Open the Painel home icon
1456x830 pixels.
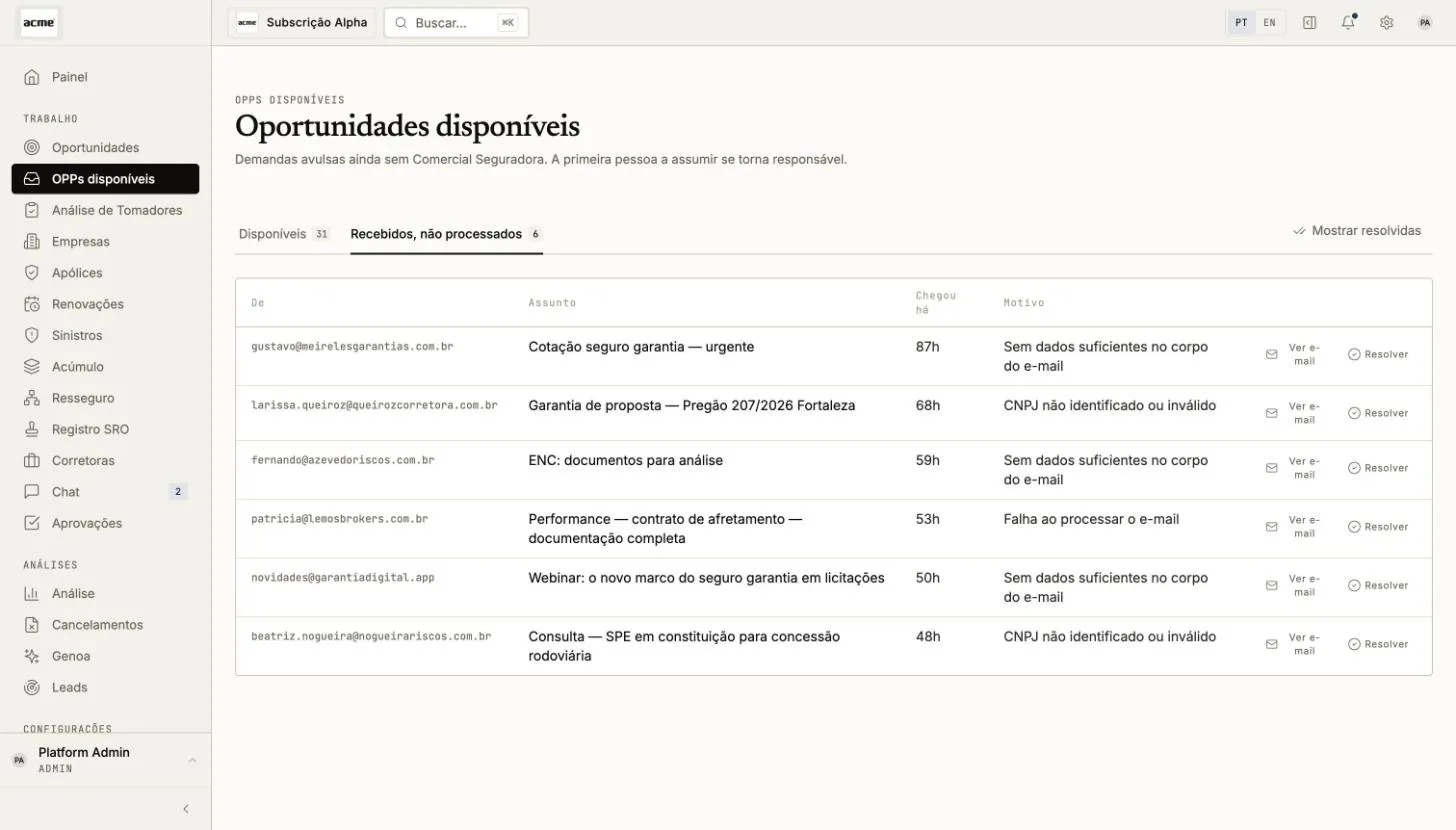tap(32, 77)
